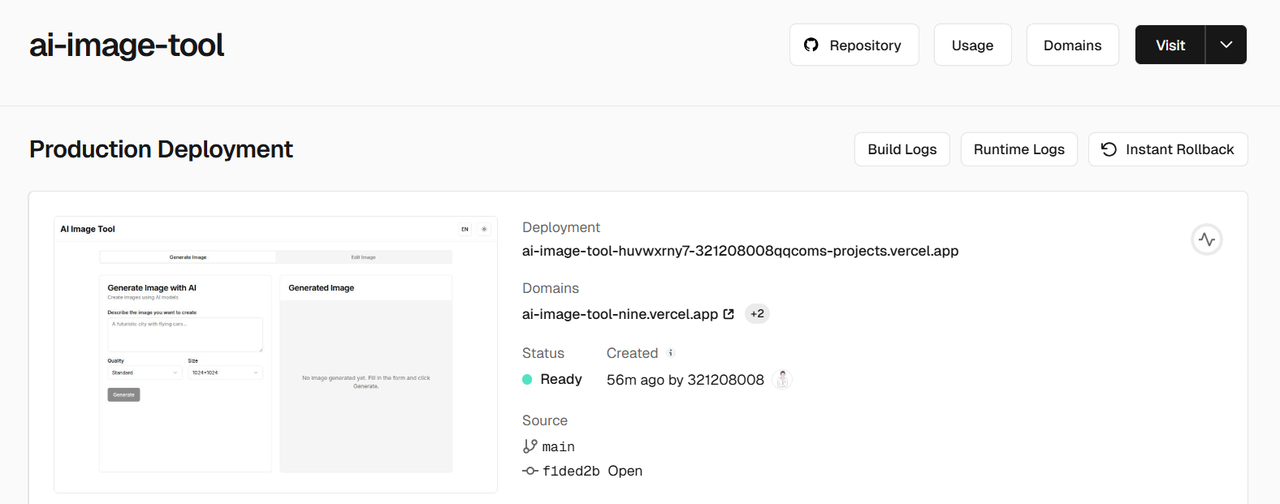Open the Usage page
Image resolution: width=1280 pixels, height=504 pixels.
pos(972,45)
